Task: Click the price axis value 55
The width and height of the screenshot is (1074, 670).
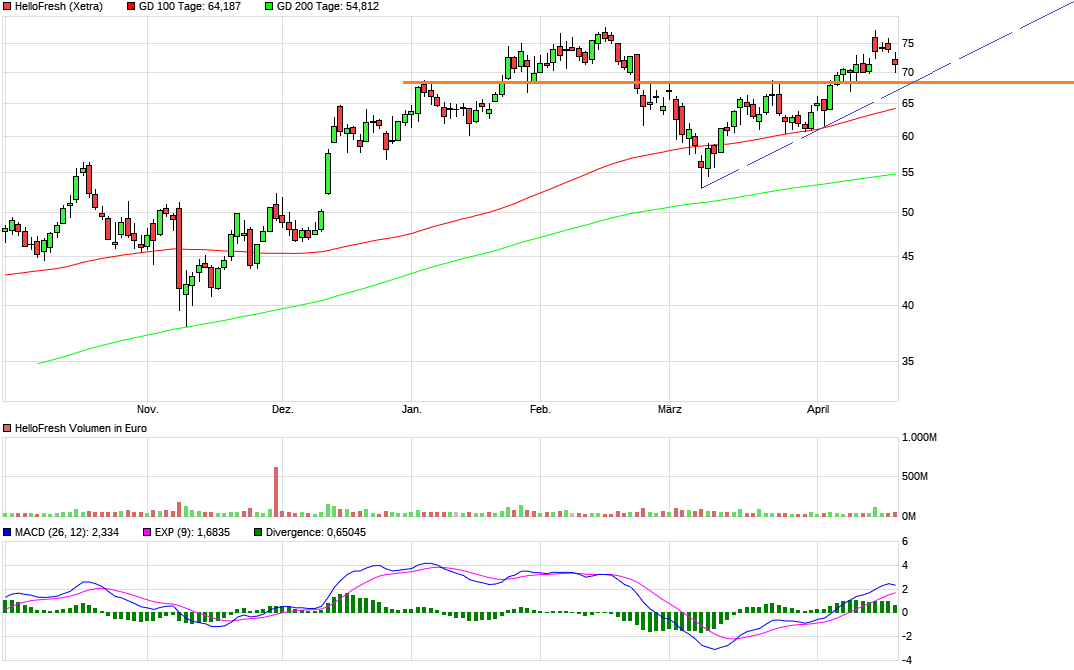Action: [908, 173]
